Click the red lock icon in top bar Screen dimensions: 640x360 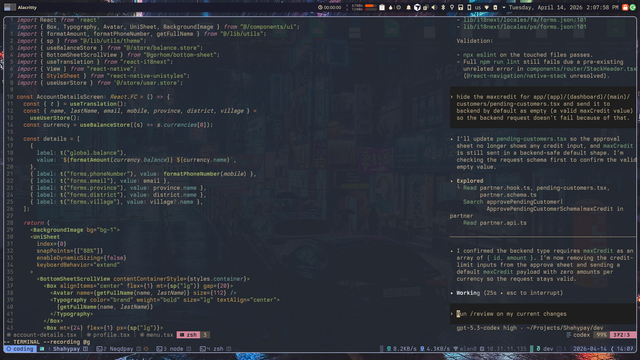[x=625, y=7]
